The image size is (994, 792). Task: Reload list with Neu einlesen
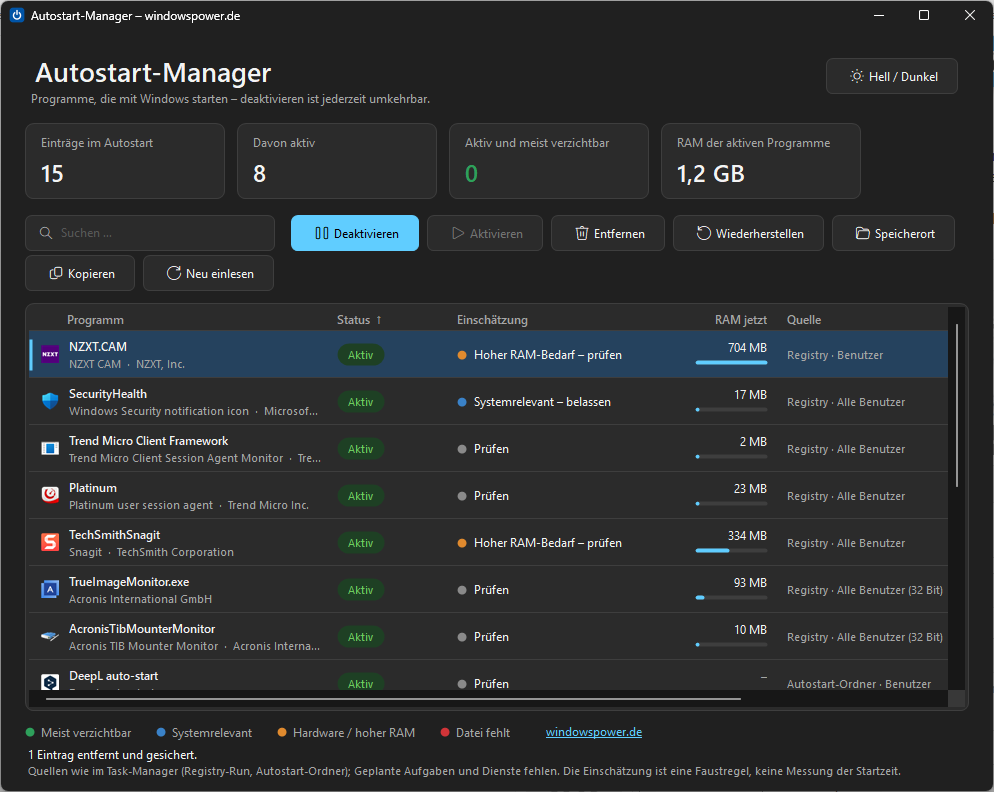(209, 273)
